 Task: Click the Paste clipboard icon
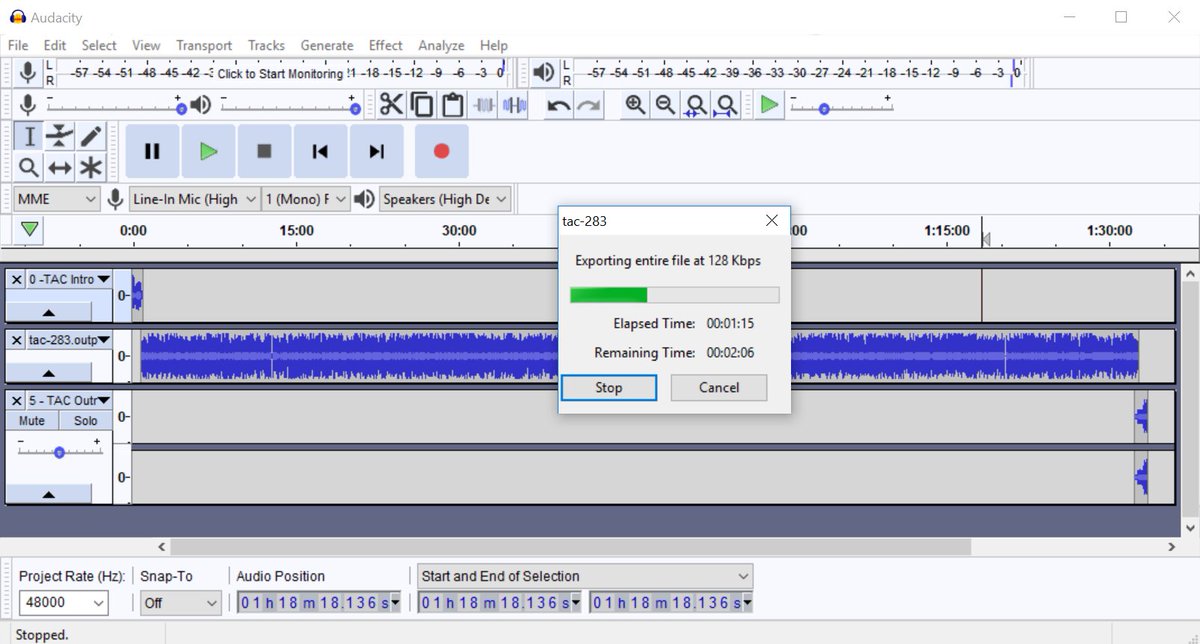click(x=453, y=104)
